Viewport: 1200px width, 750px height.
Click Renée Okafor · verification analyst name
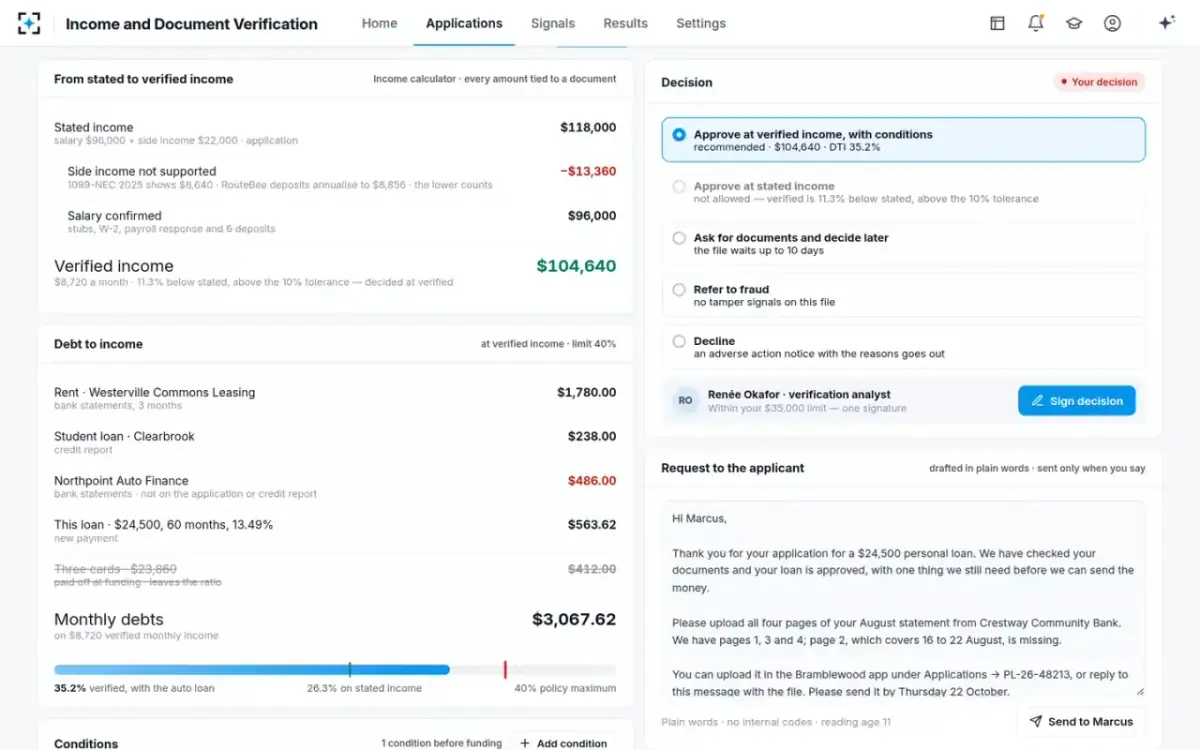click(799, 395)
